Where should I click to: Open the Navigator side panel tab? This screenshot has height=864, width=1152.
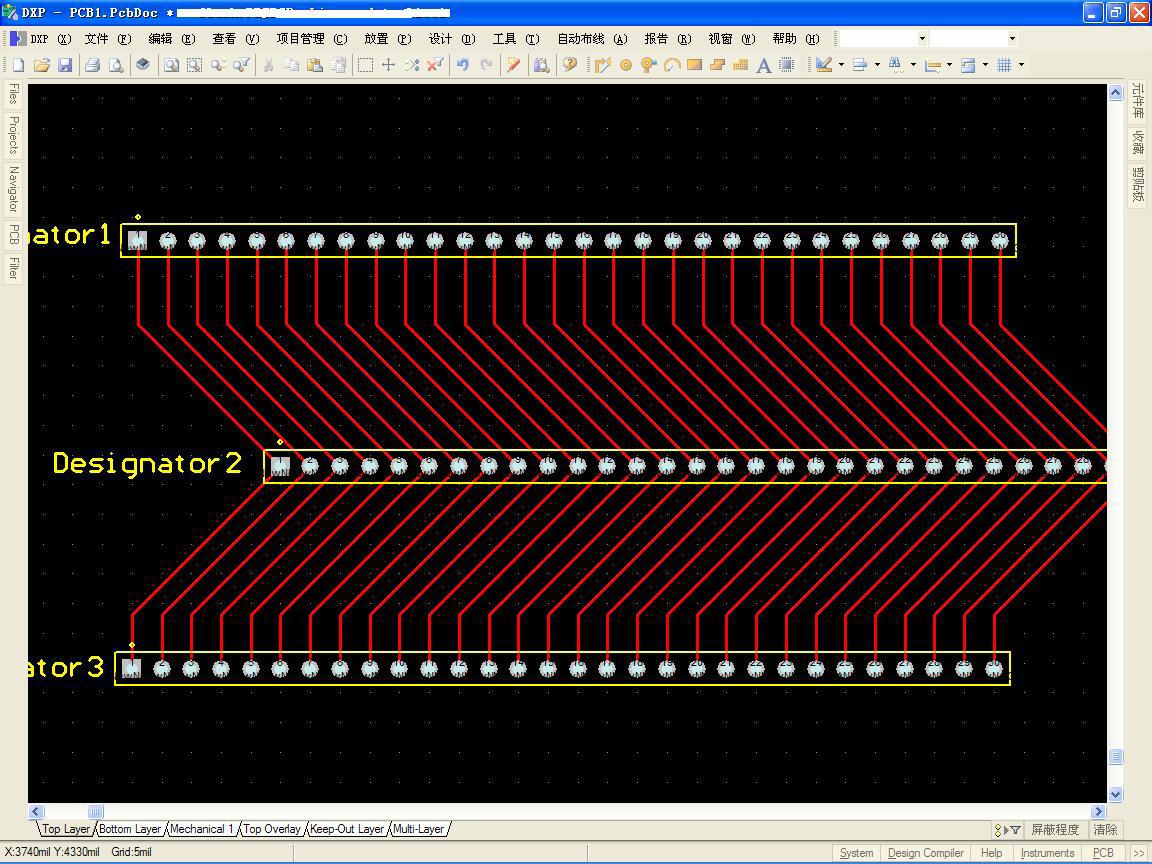coord(13,189)
